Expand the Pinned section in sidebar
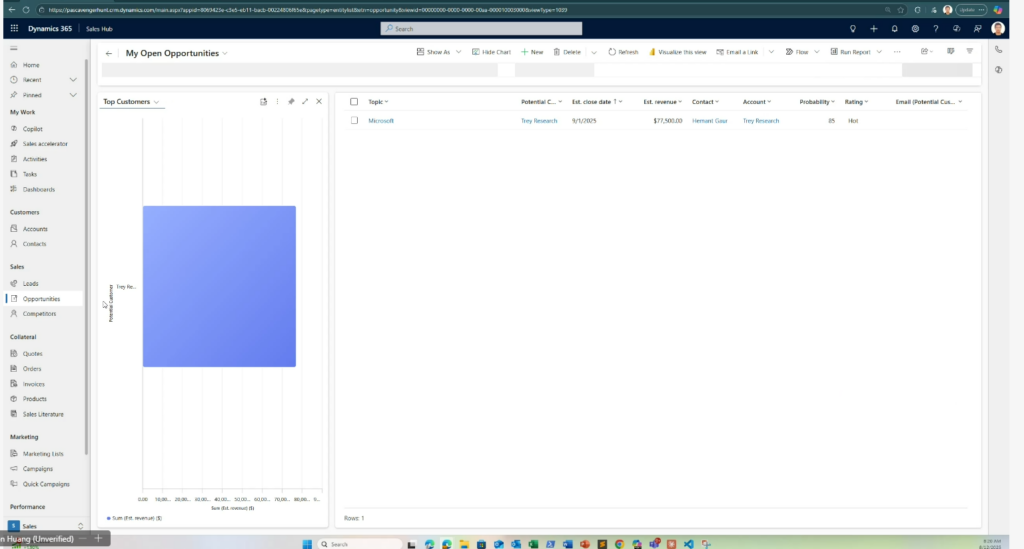This screenshot has width=1024, height=549. [73, 95]
